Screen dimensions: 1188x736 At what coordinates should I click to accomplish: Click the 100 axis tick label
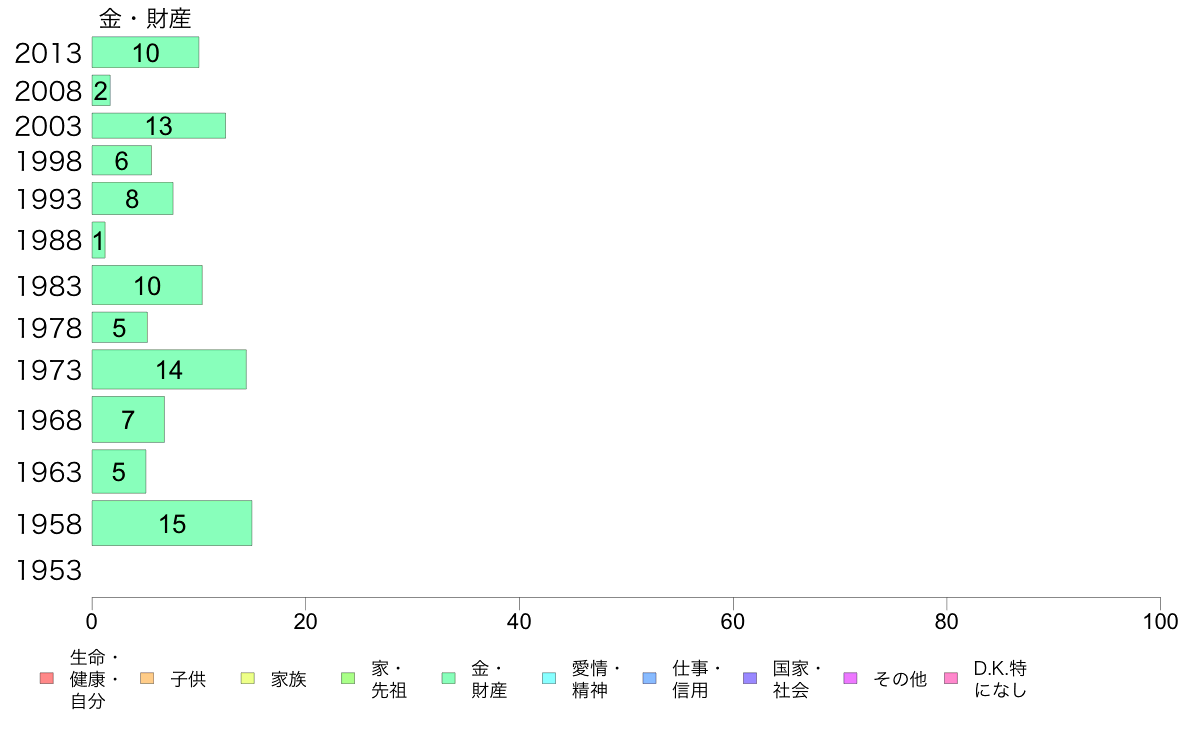(1160, 622)
